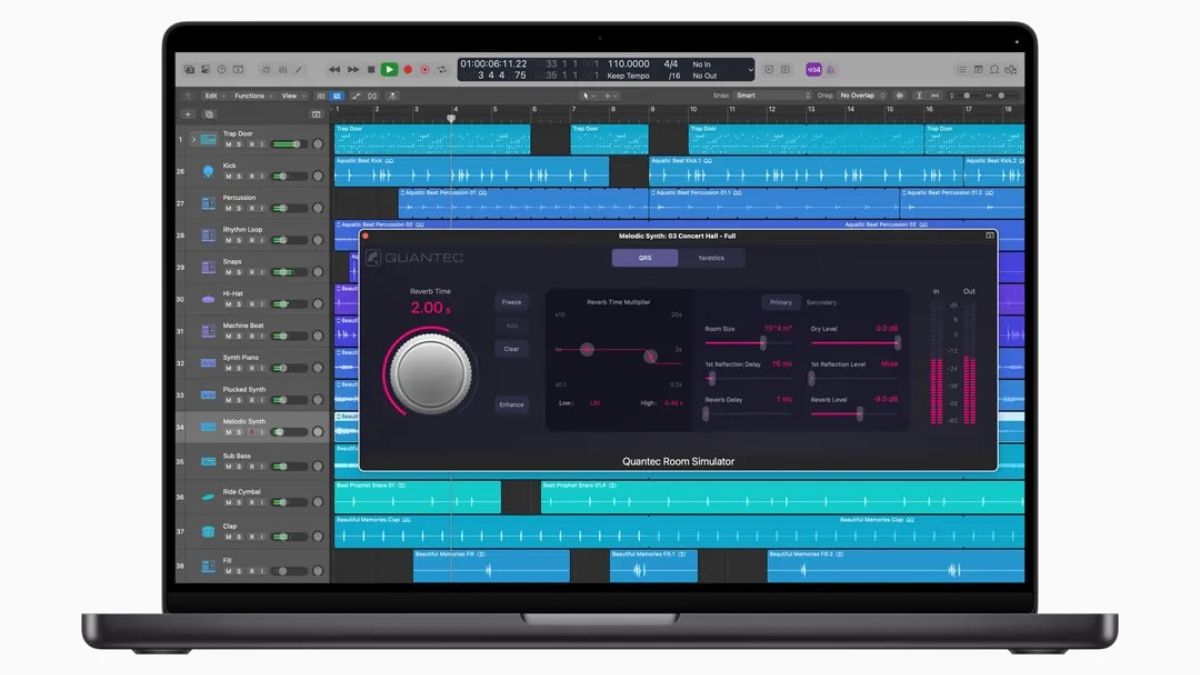Mute the Kick track

tap(228, 176)
